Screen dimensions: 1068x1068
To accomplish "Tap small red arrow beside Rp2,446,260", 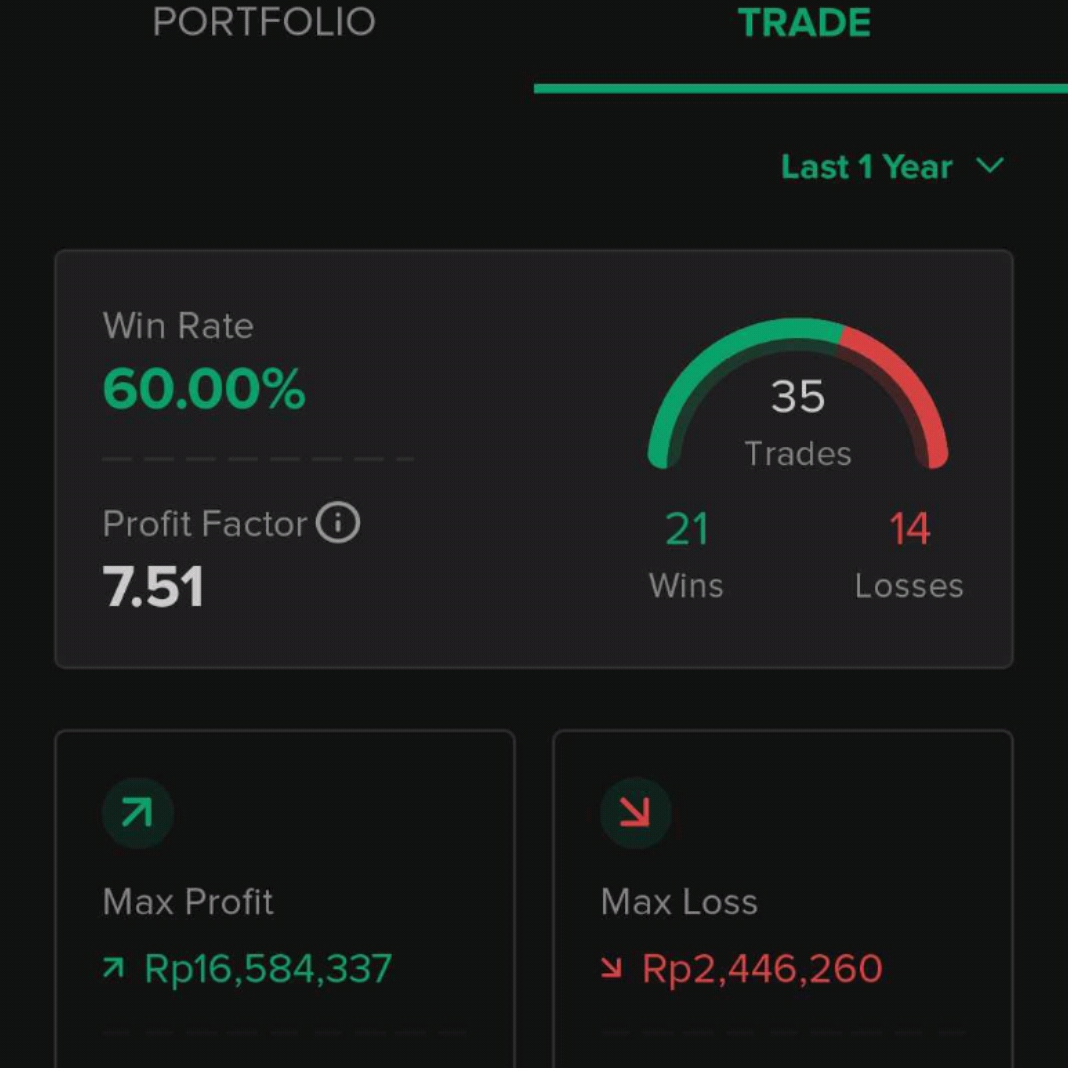I will pyautogui.click(x=611, y=968).
